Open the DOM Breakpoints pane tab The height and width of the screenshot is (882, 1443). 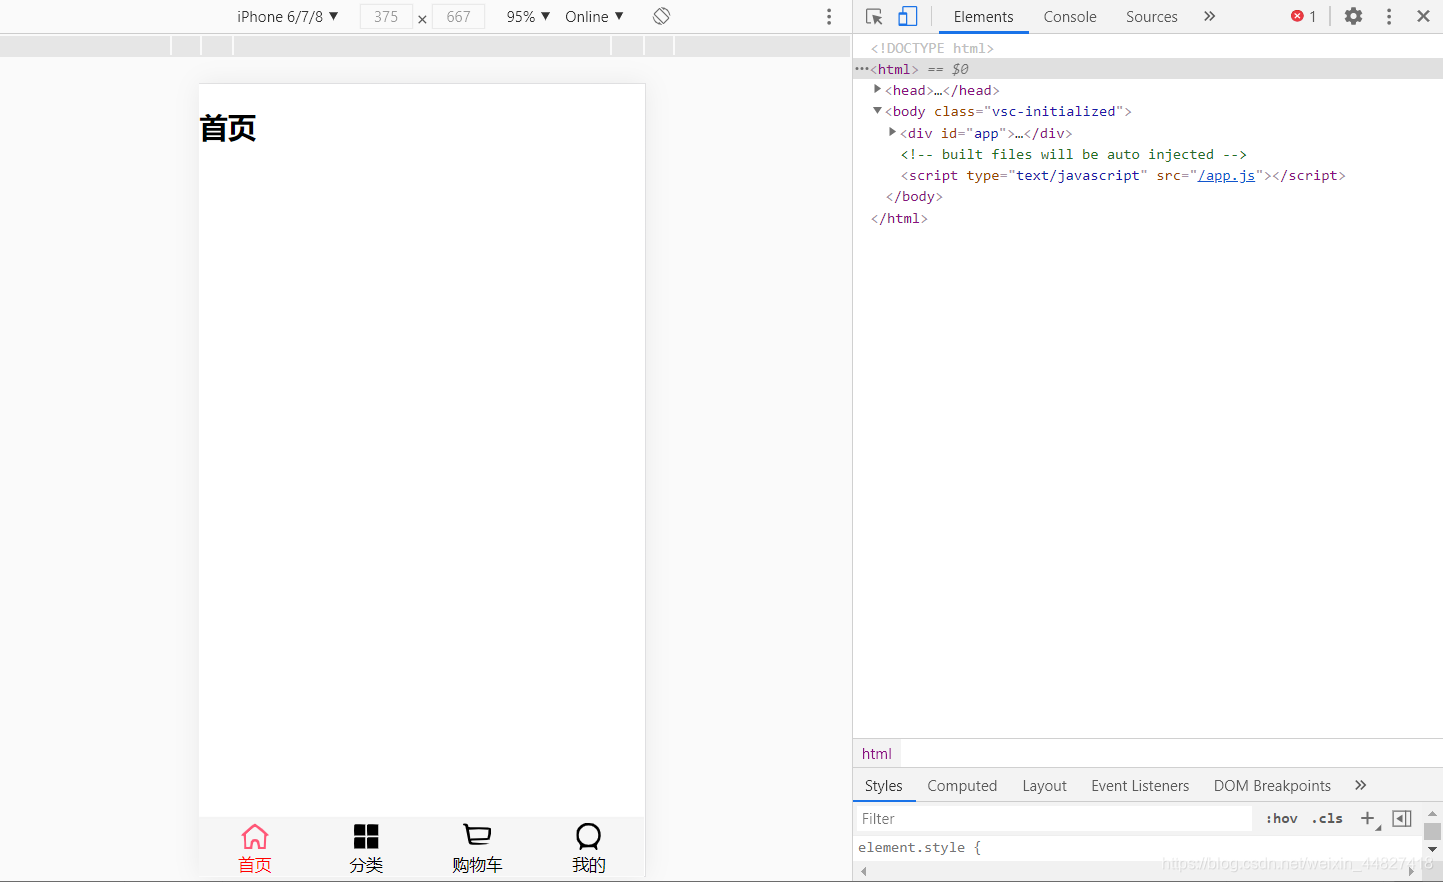click(x=1272, y=785)
